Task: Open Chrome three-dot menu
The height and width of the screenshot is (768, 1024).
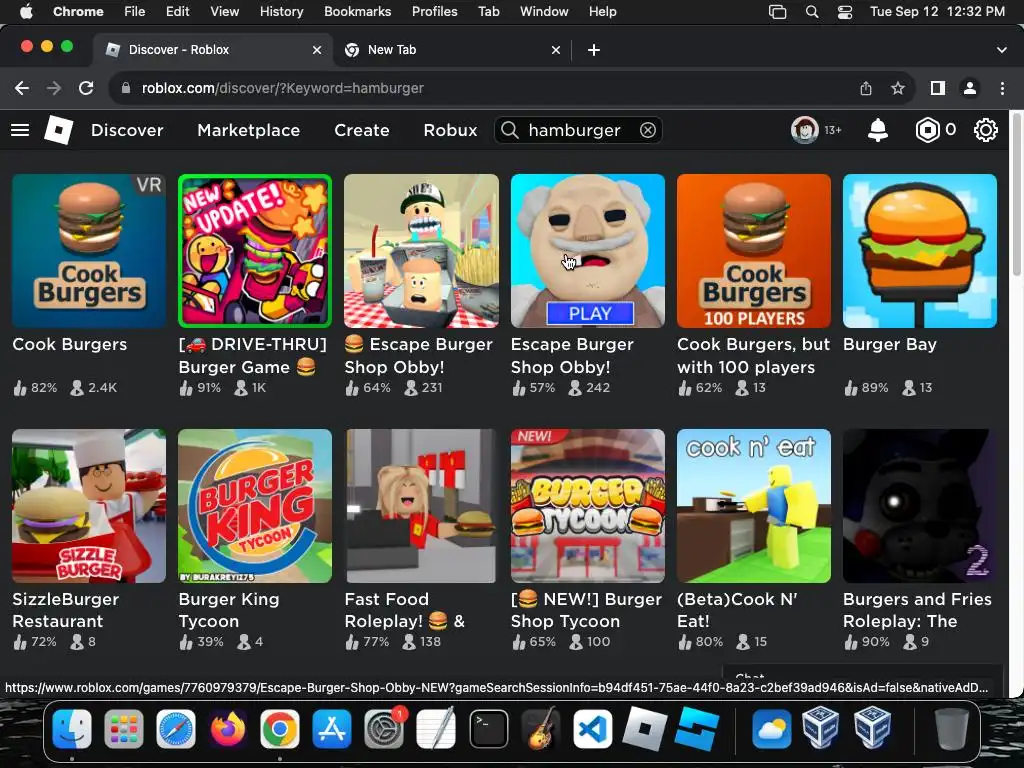Action: pyautogui.click(x=1002, y=88)
